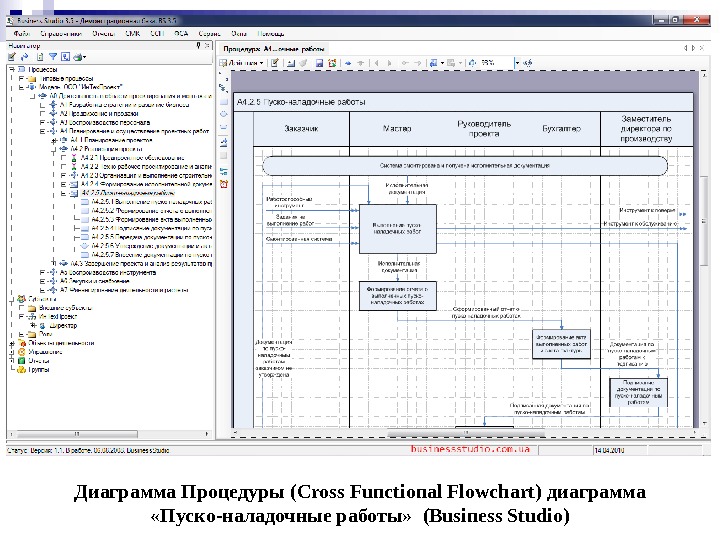Select the Группы tree node
Viewport: 720px width, 540px height.
(39, 370)
